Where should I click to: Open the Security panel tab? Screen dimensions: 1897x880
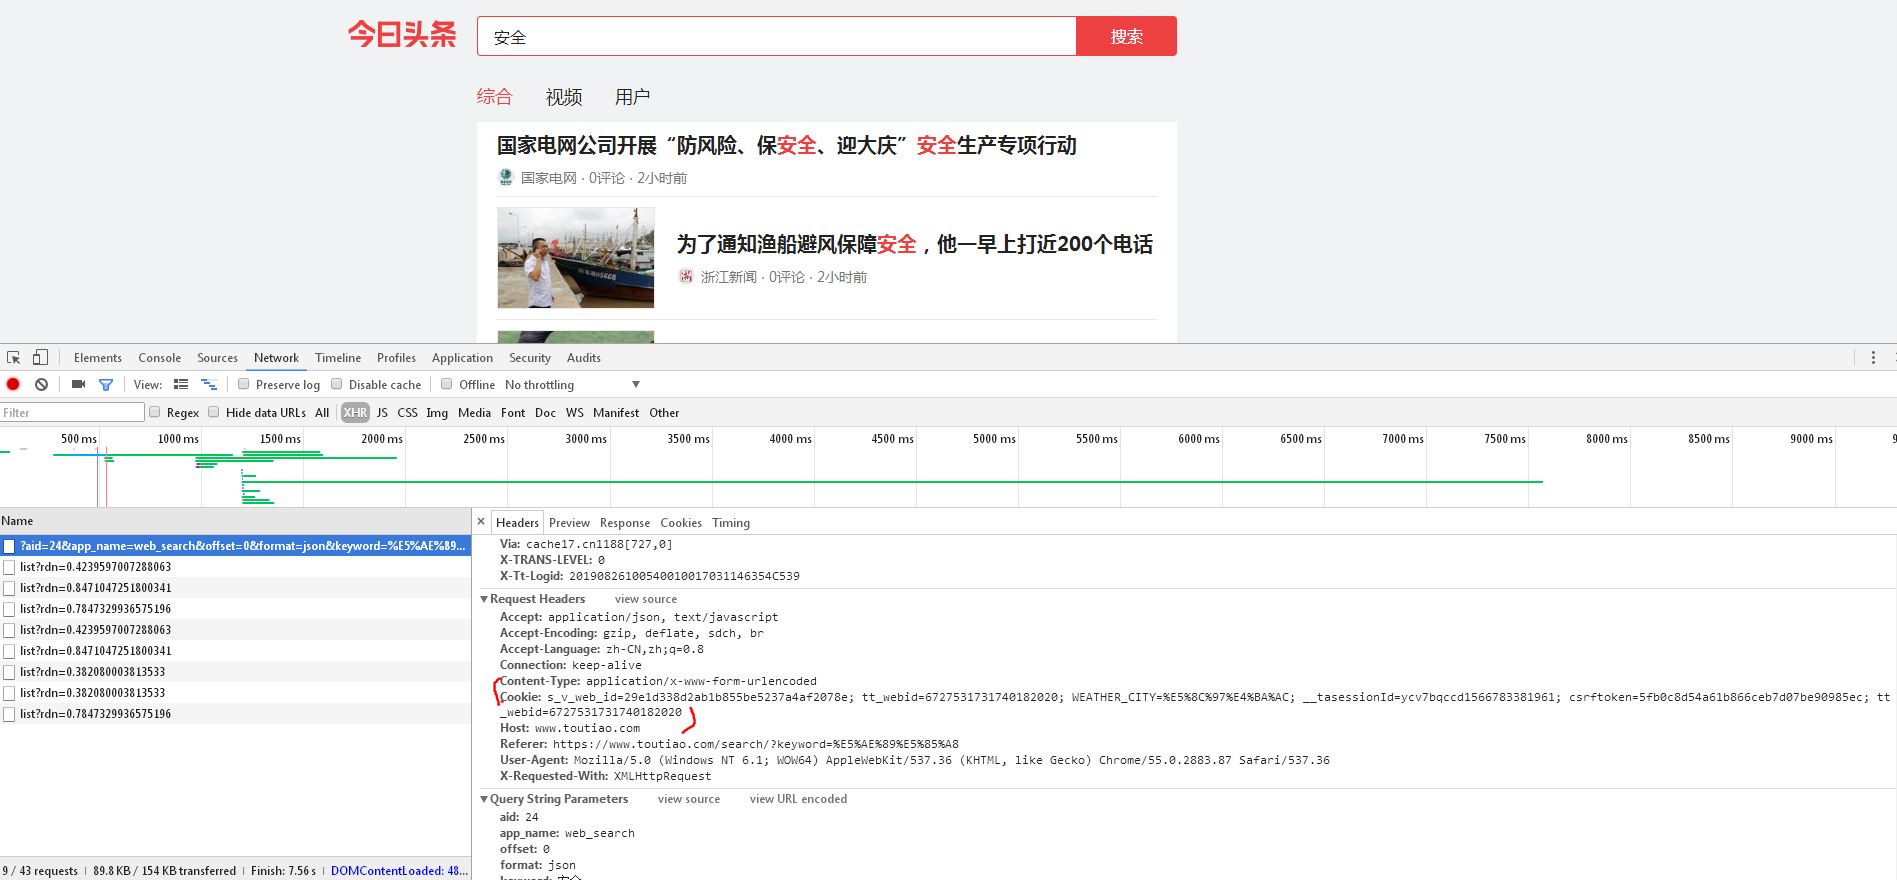click(530, 358)
